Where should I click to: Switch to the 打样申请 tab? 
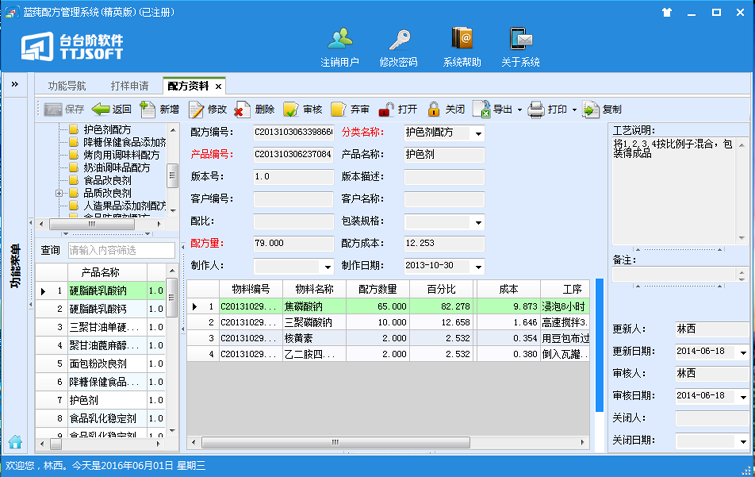[130, 86]
